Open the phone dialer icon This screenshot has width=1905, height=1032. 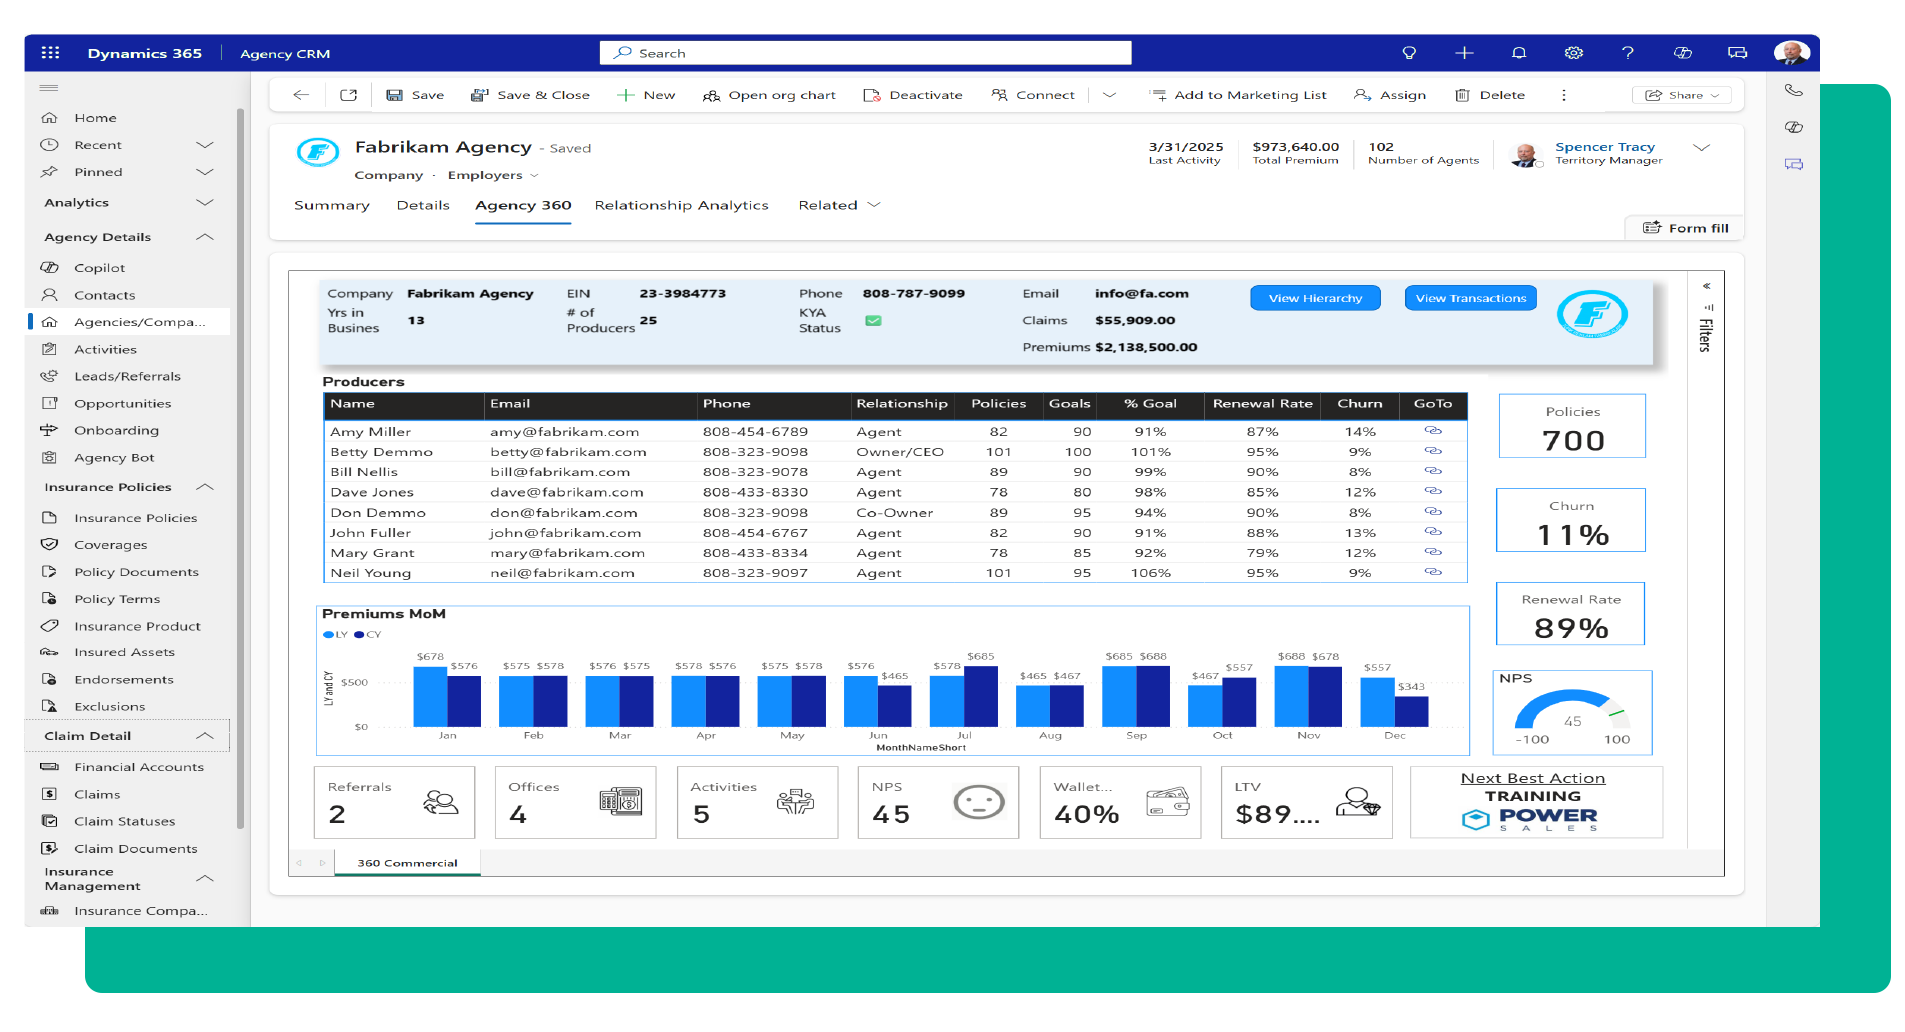click(x=1793, y=91)
